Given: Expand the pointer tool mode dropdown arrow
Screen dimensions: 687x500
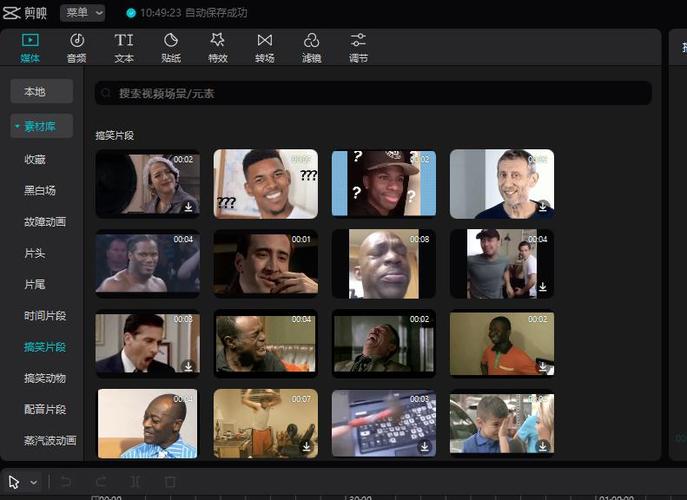Looking at the screenshot, I should [x=34, y=482].
